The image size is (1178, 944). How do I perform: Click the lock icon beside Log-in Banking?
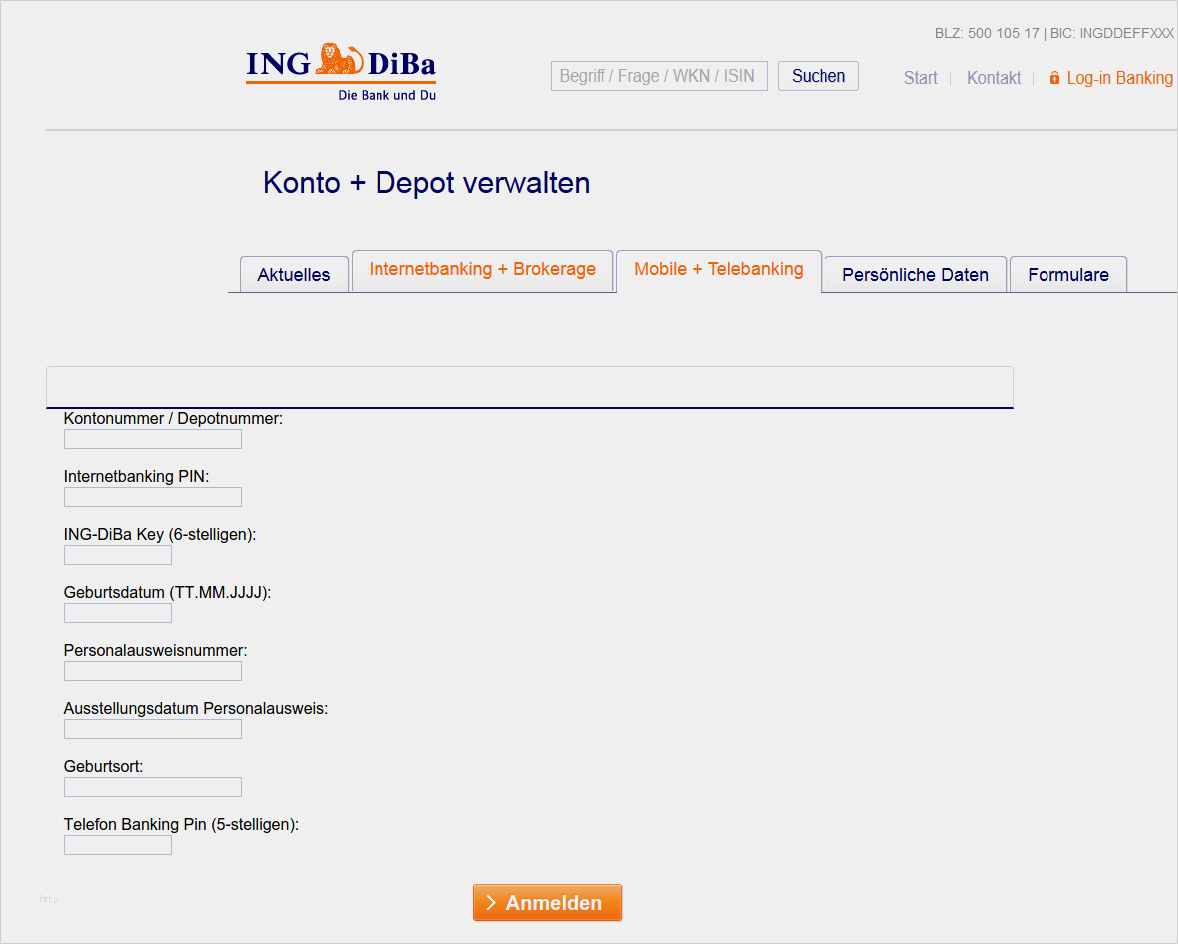pyautogui.click(x=1054, y=77)
